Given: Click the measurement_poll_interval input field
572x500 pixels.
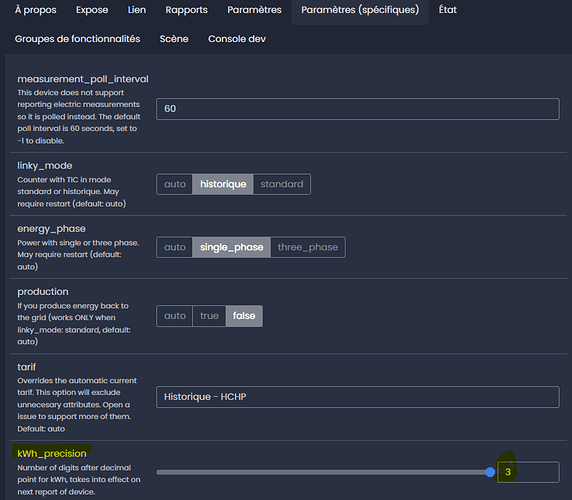Looking at the screenshot, I should [358, 109].
